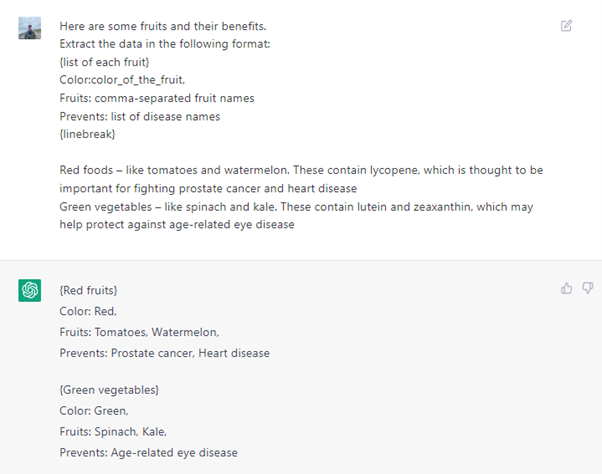This screenshot has height=474, width=602.
Task: Click the line 'Here are some fruits and their benefits.'
Action: [x=163, y=26]
